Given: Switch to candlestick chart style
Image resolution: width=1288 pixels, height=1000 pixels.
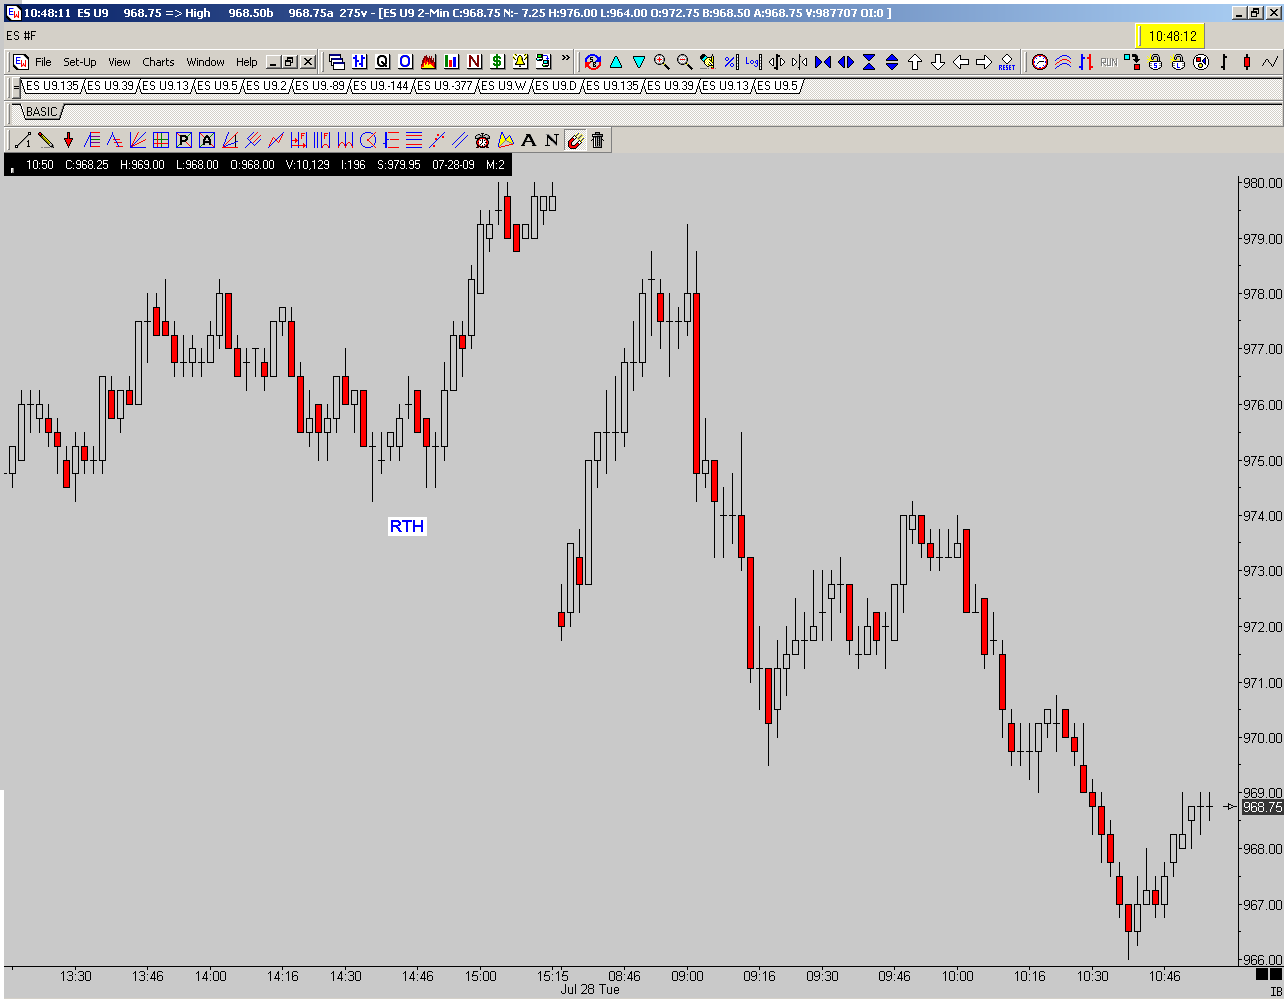Looking at the screenshot, I should [1247, 62].
